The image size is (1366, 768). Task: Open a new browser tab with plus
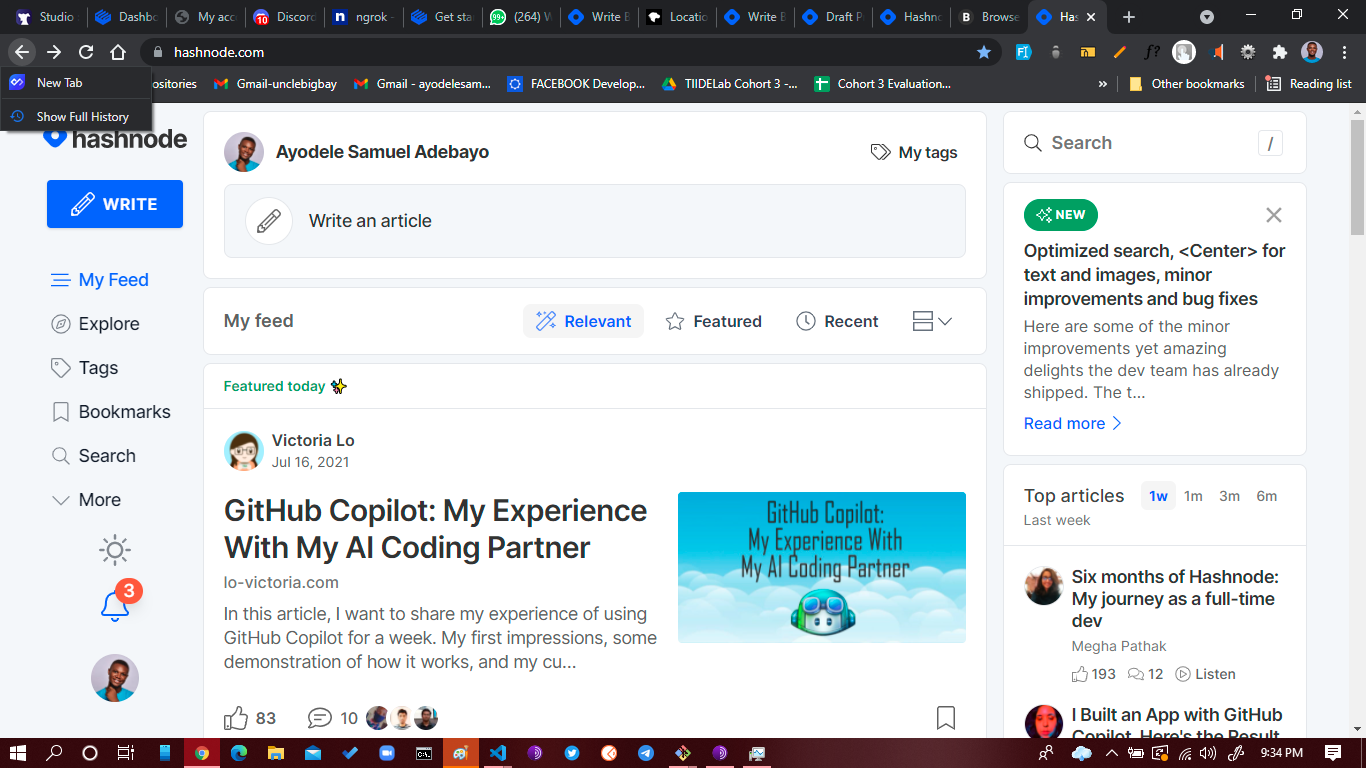1129,17
